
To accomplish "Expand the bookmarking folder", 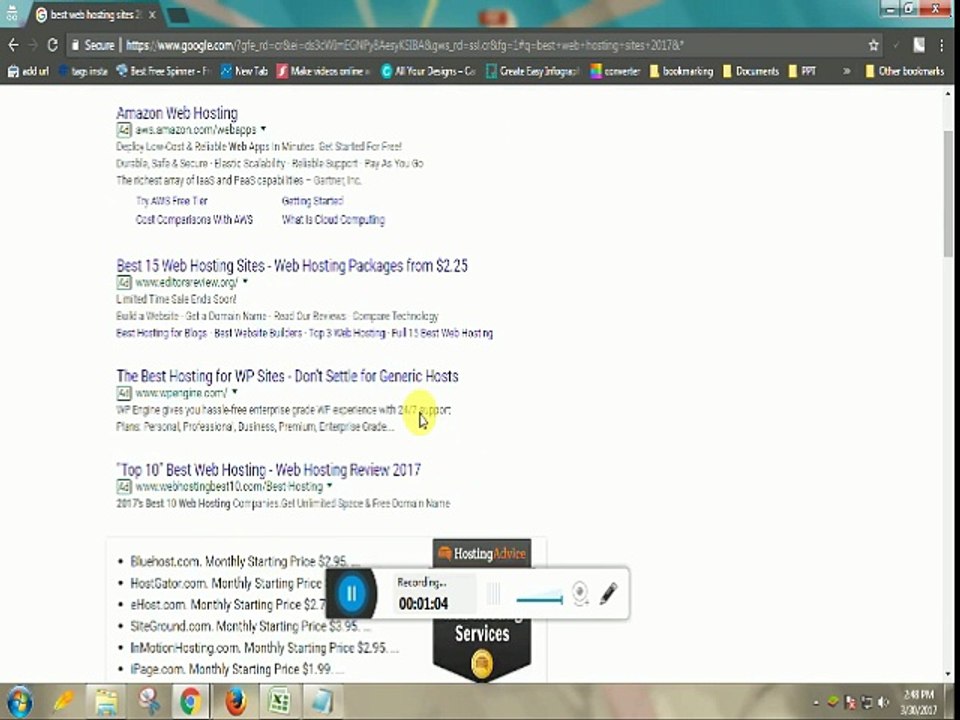I will (x=681, y=72).
